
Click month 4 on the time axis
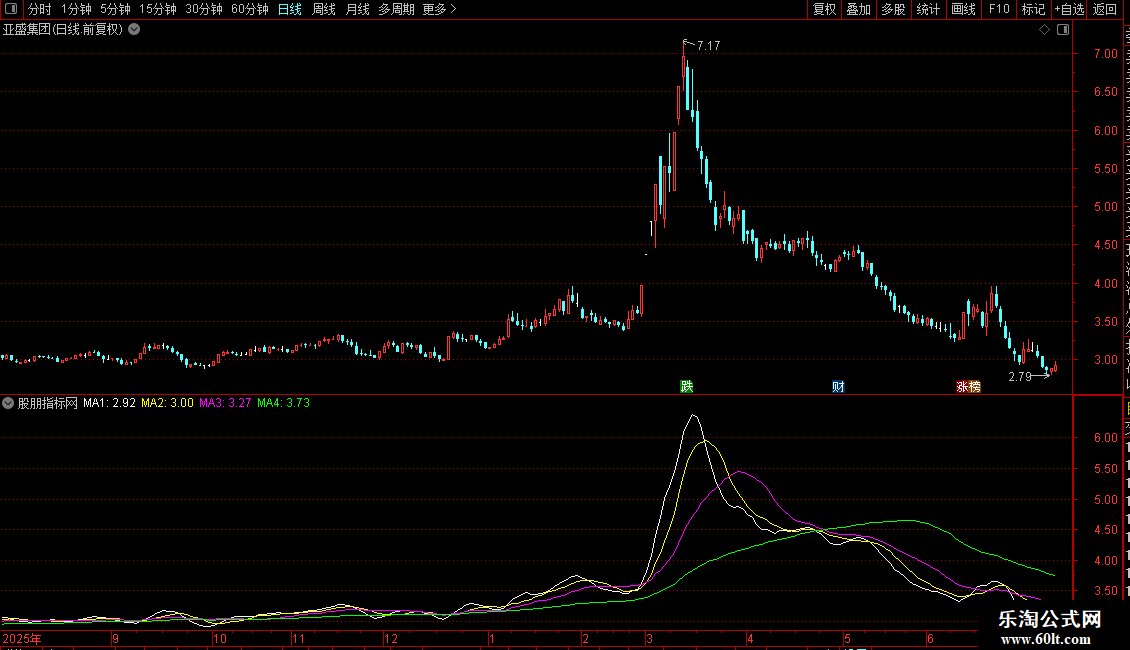click(750, 638)
